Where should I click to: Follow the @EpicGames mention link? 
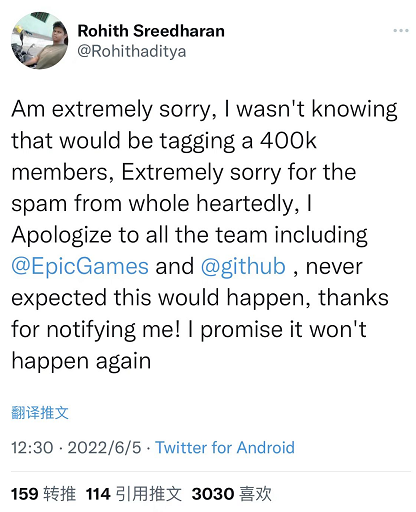pyautogui.click(x=80, y=266)
